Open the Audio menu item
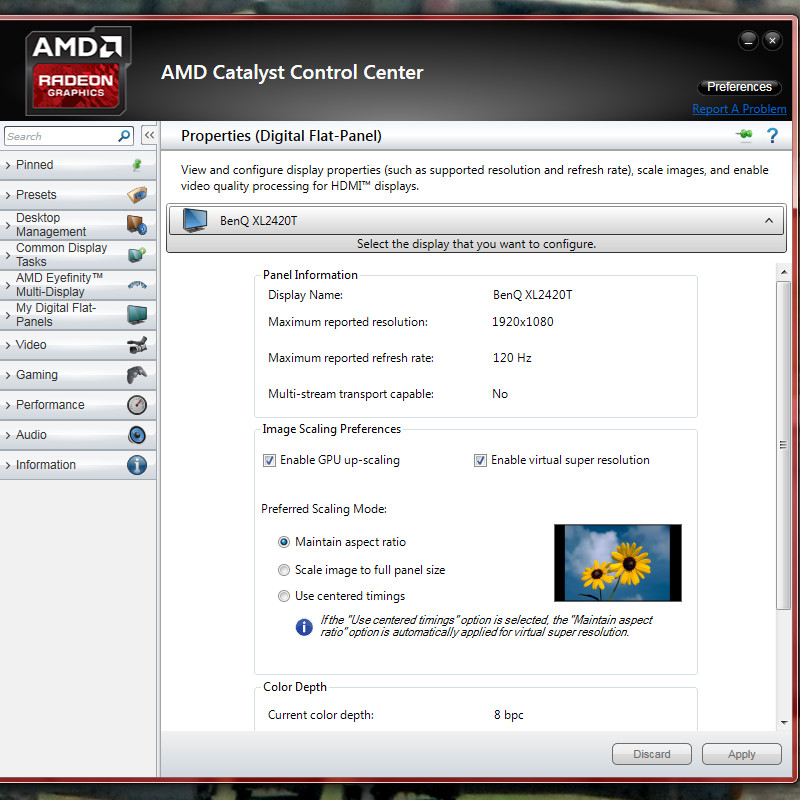 pos(78,435)
